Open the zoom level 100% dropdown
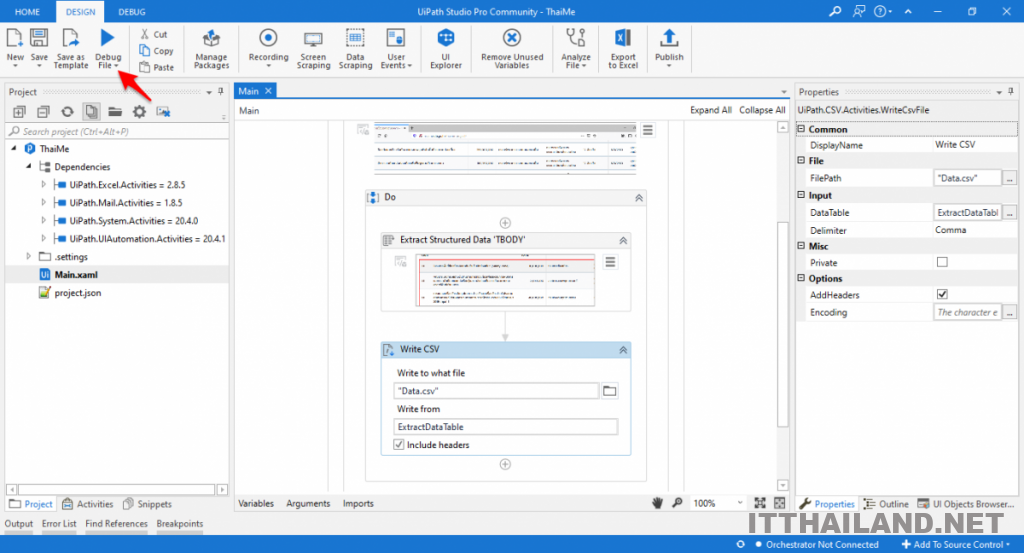1024x553 pixels. point(740,503)
